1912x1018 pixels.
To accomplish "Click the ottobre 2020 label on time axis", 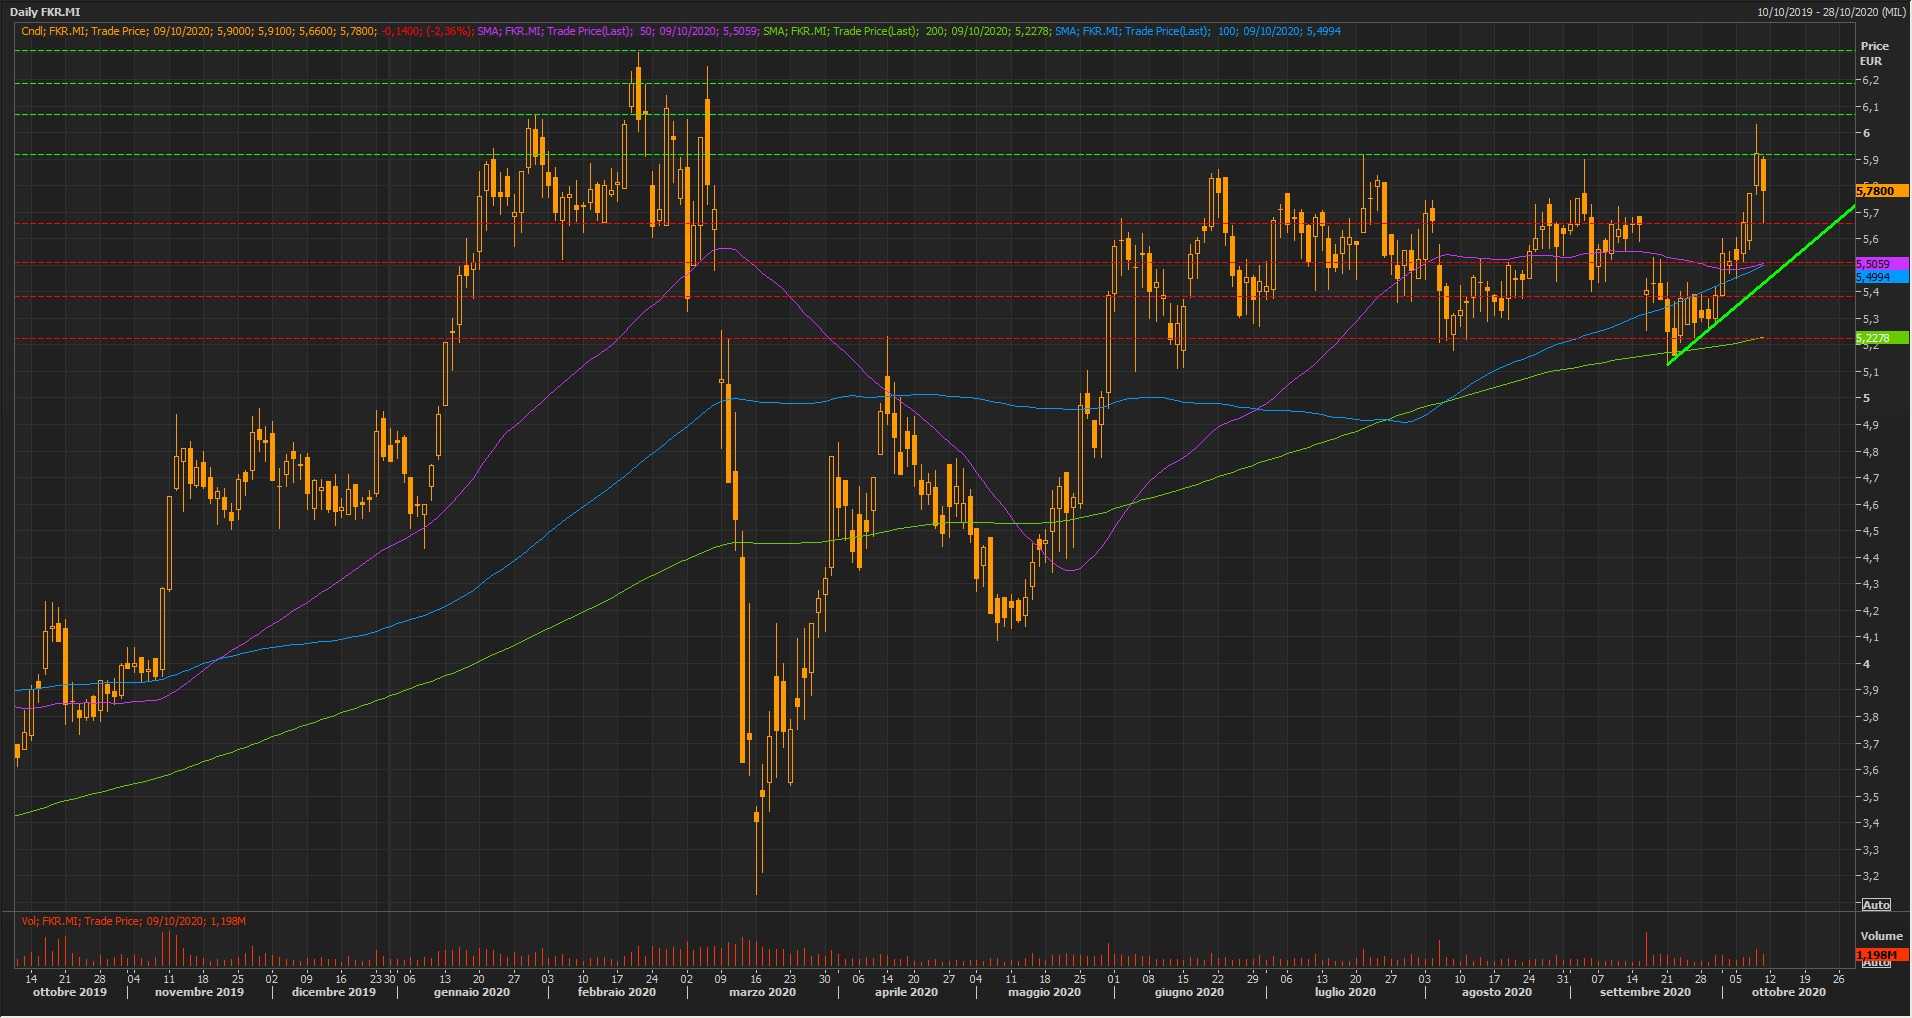I will coord(1788,992).
